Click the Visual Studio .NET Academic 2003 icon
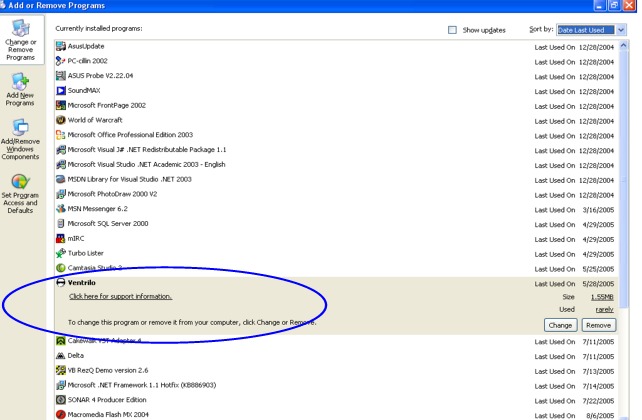Image resolution: width=642 pixels, height=420 pixels. click(x=61, y=164)
